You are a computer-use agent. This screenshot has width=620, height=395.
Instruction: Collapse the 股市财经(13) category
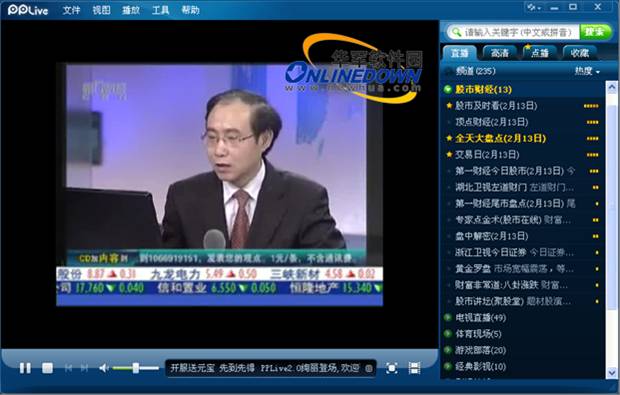point(448,89)
